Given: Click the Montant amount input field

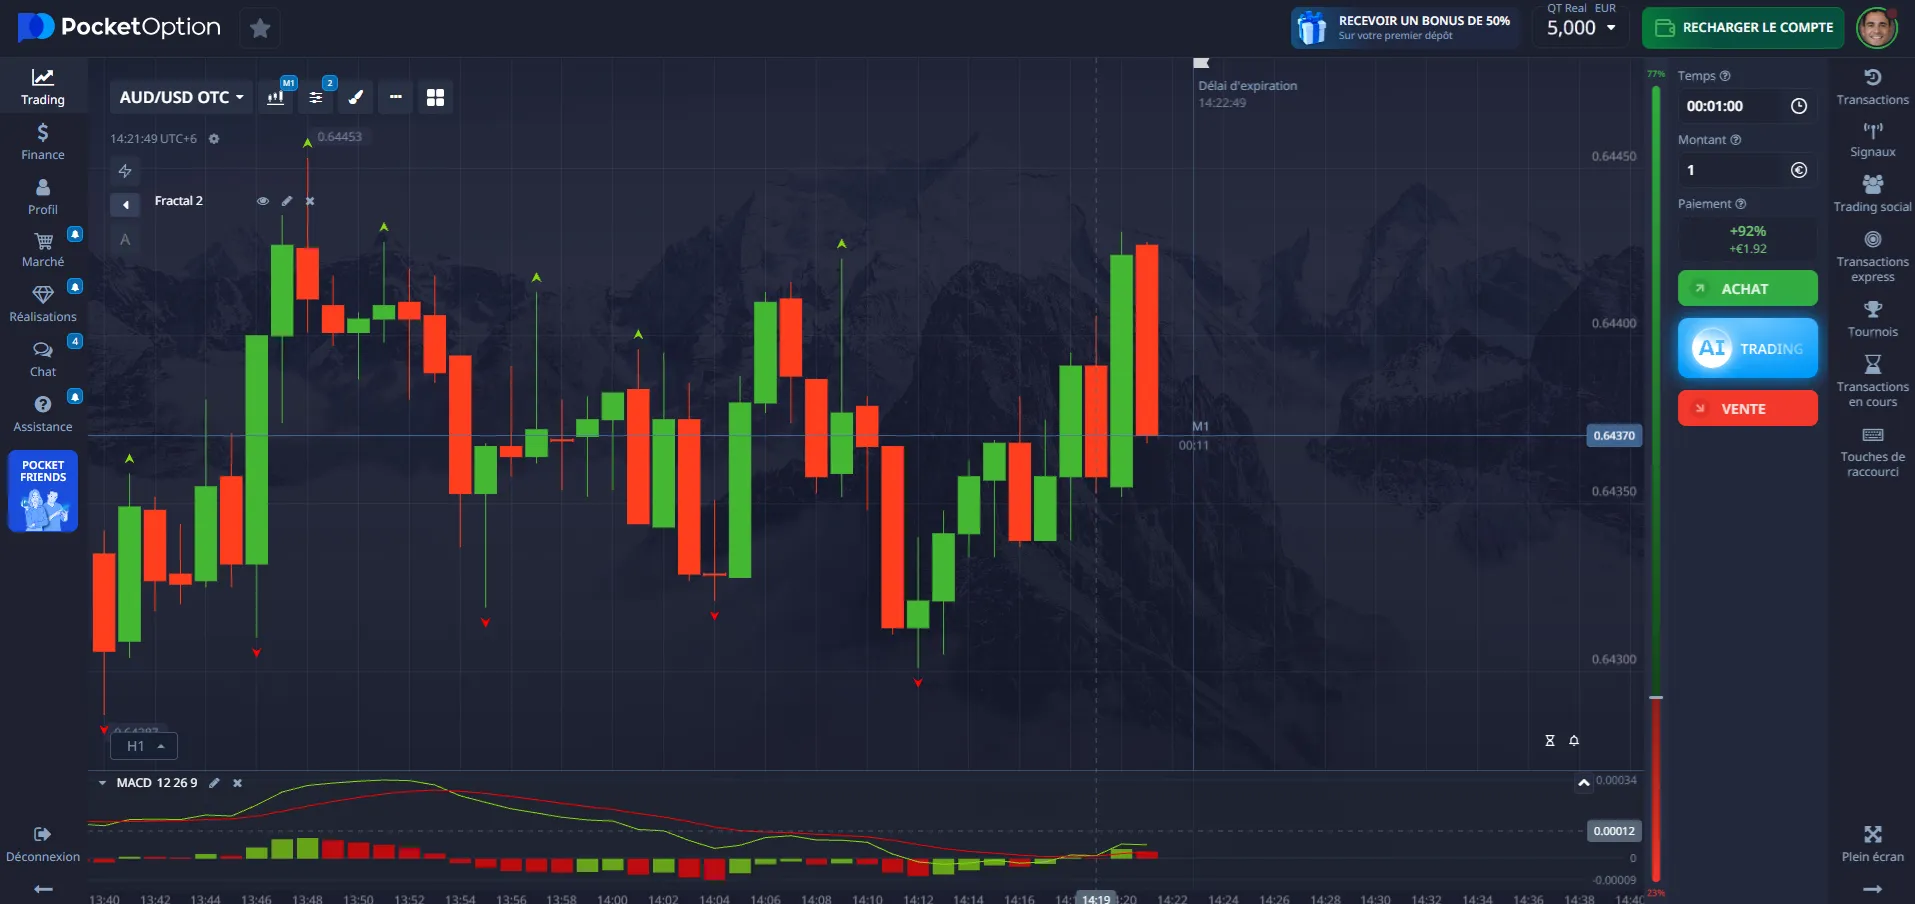Looking at the screenshot, I should (1733, 170).
